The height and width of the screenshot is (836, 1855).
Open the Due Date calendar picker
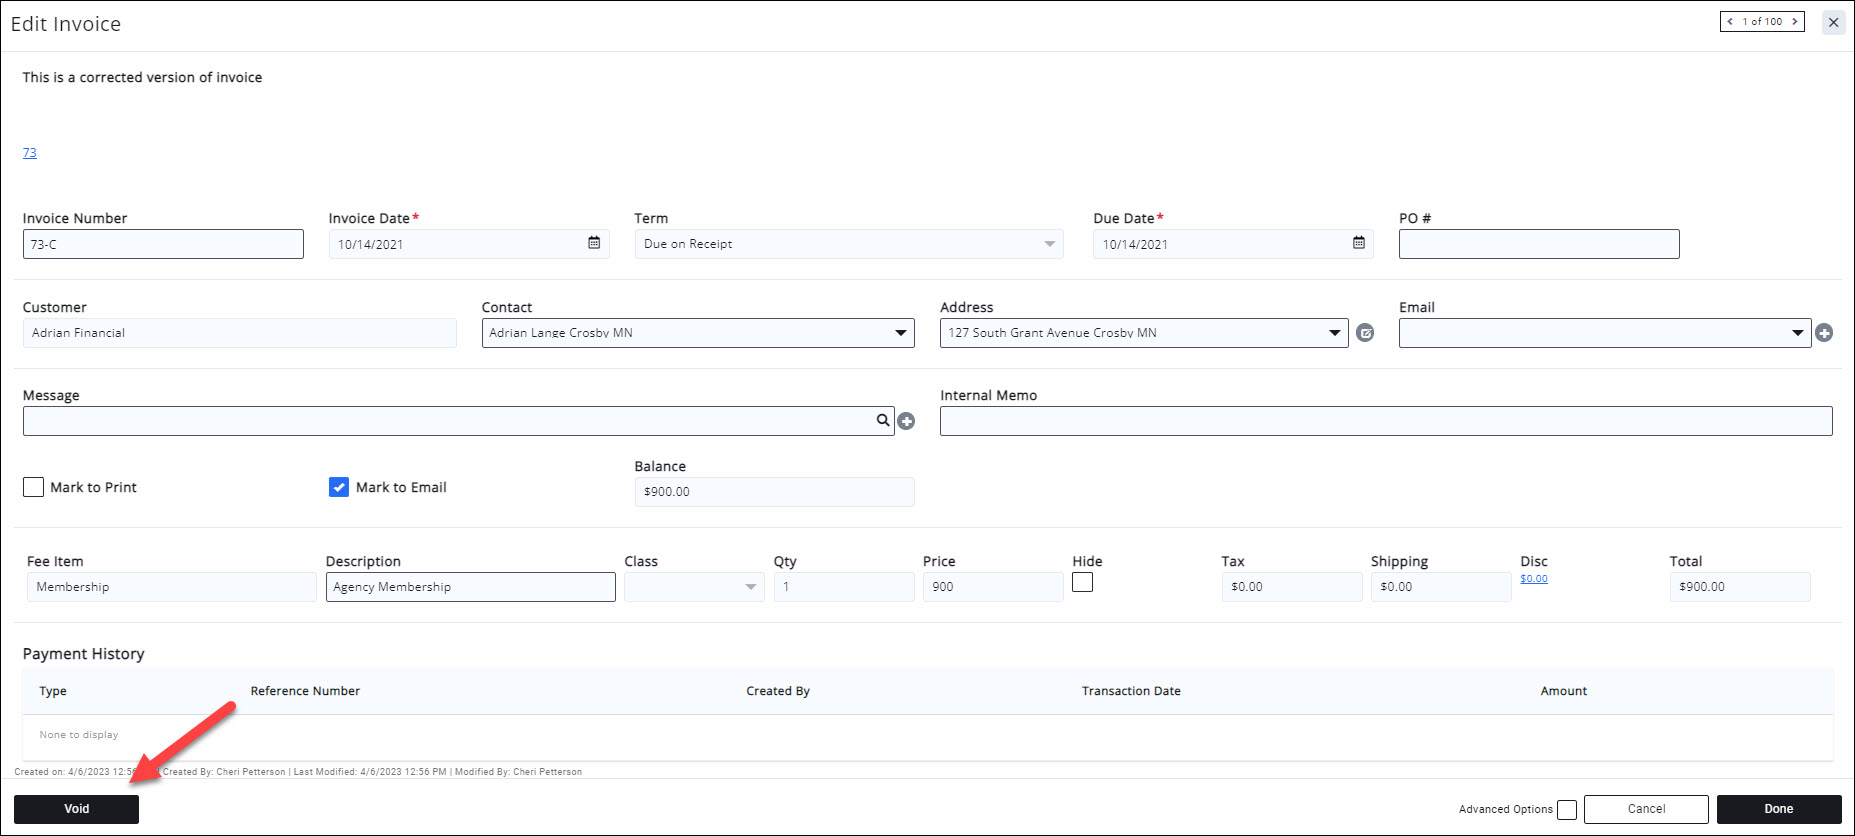1359,243
